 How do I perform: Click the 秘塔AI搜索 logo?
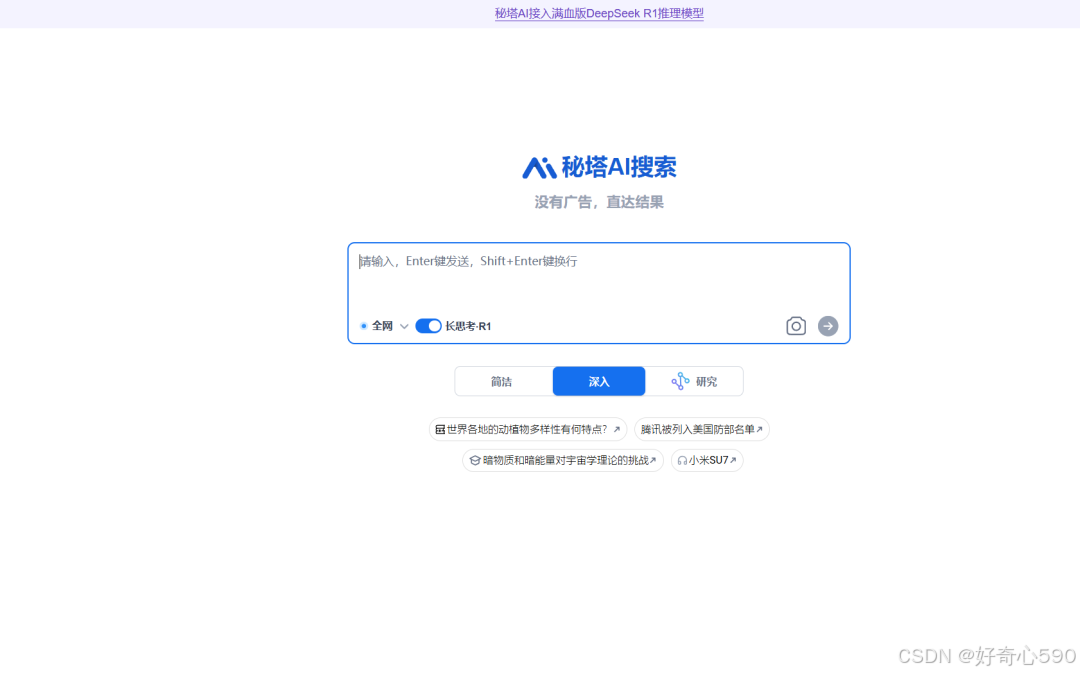coord(599,167)
